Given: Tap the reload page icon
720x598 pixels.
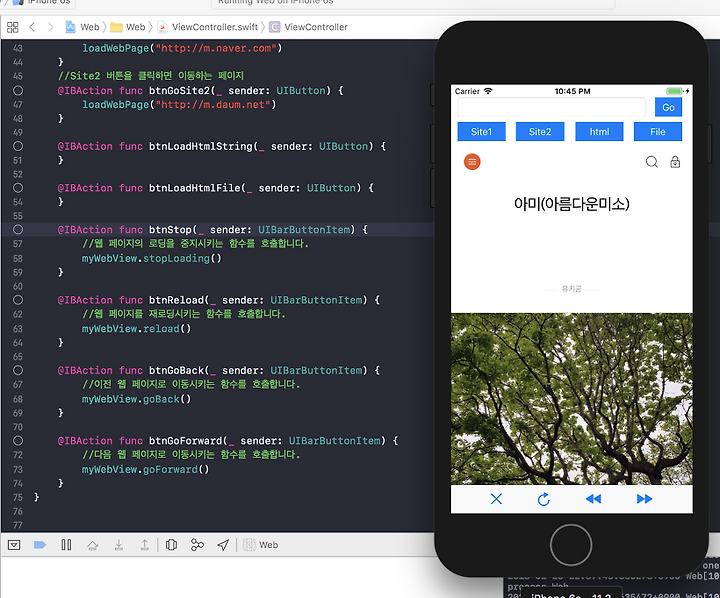Looking at the screenshot, I should pyautogui.click(x=544, y=499).
